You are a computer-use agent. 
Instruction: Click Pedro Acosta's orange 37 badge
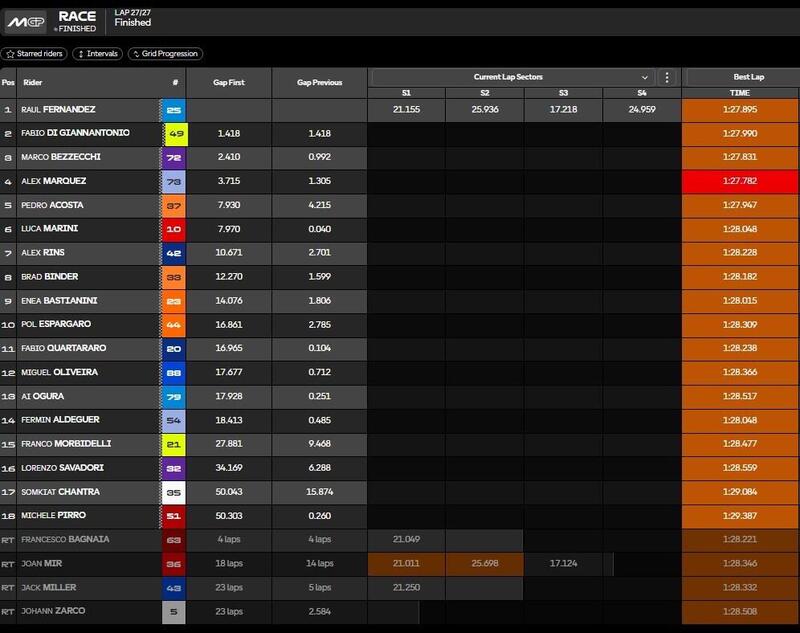pyautogui.click(x=173, y=205)
